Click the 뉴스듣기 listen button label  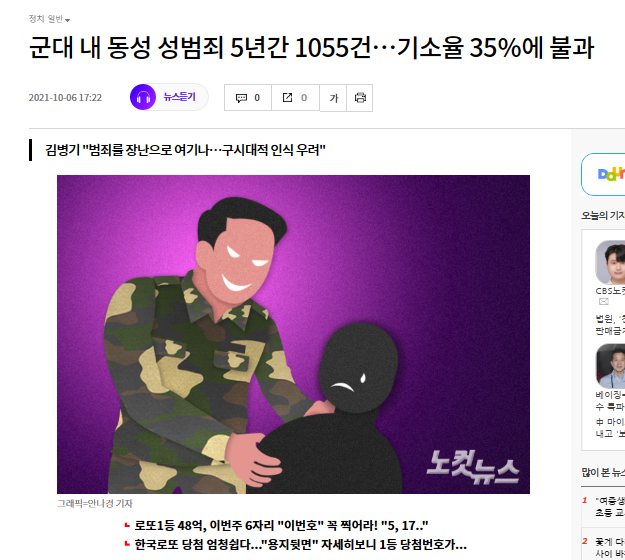(x=179, y=97)
